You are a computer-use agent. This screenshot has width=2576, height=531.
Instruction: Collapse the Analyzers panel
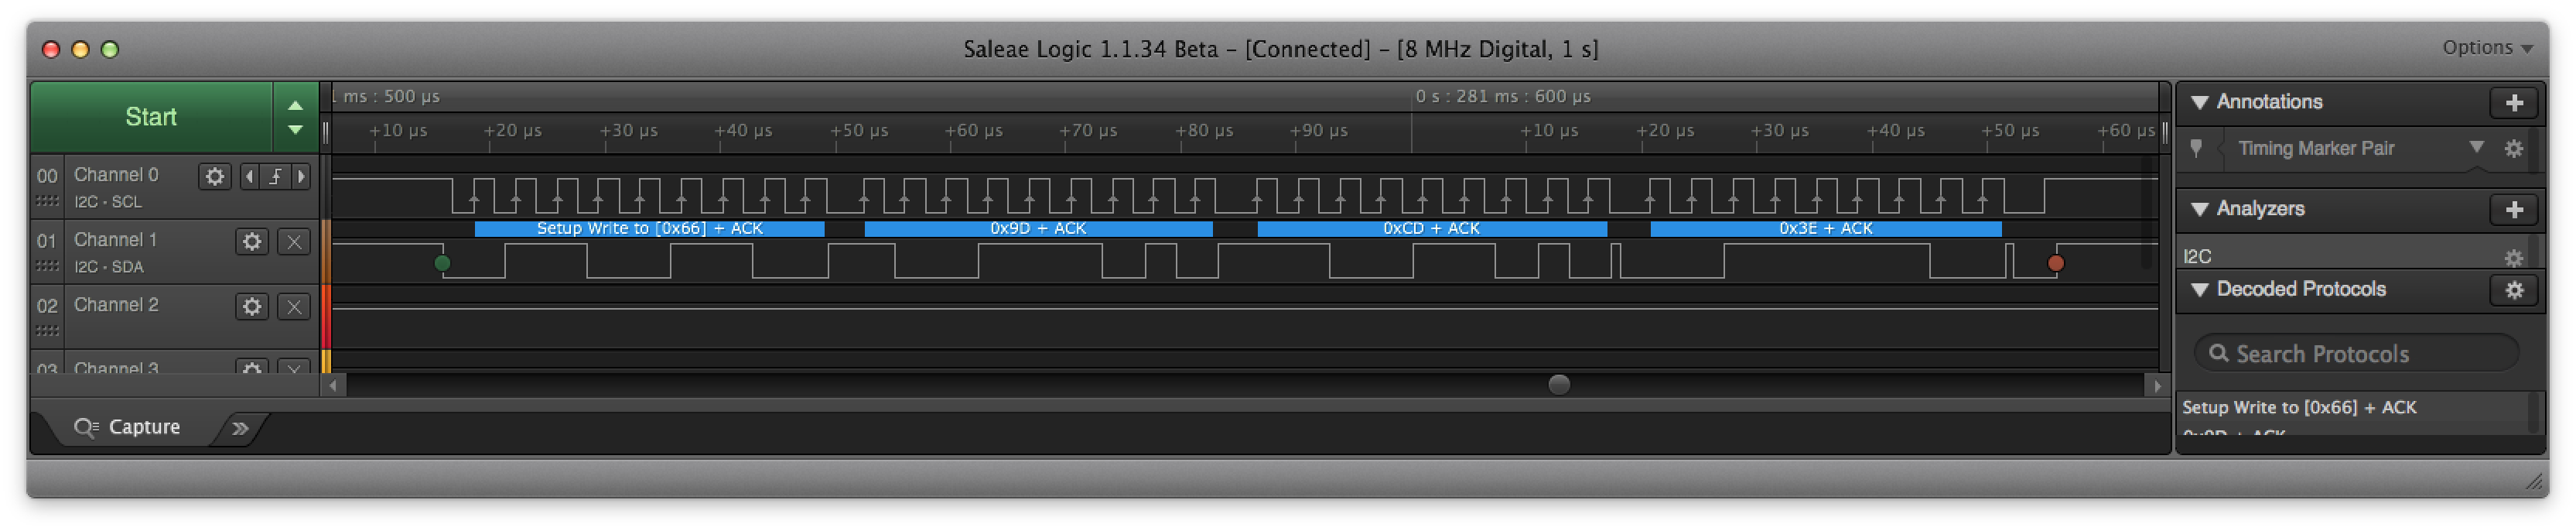[2199, 209]
